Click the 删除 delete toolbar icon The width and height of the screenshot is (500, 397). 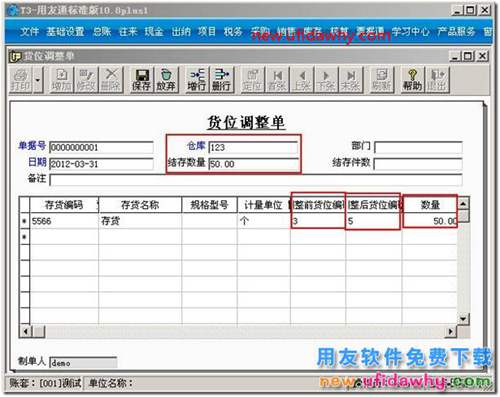(111, 80)
